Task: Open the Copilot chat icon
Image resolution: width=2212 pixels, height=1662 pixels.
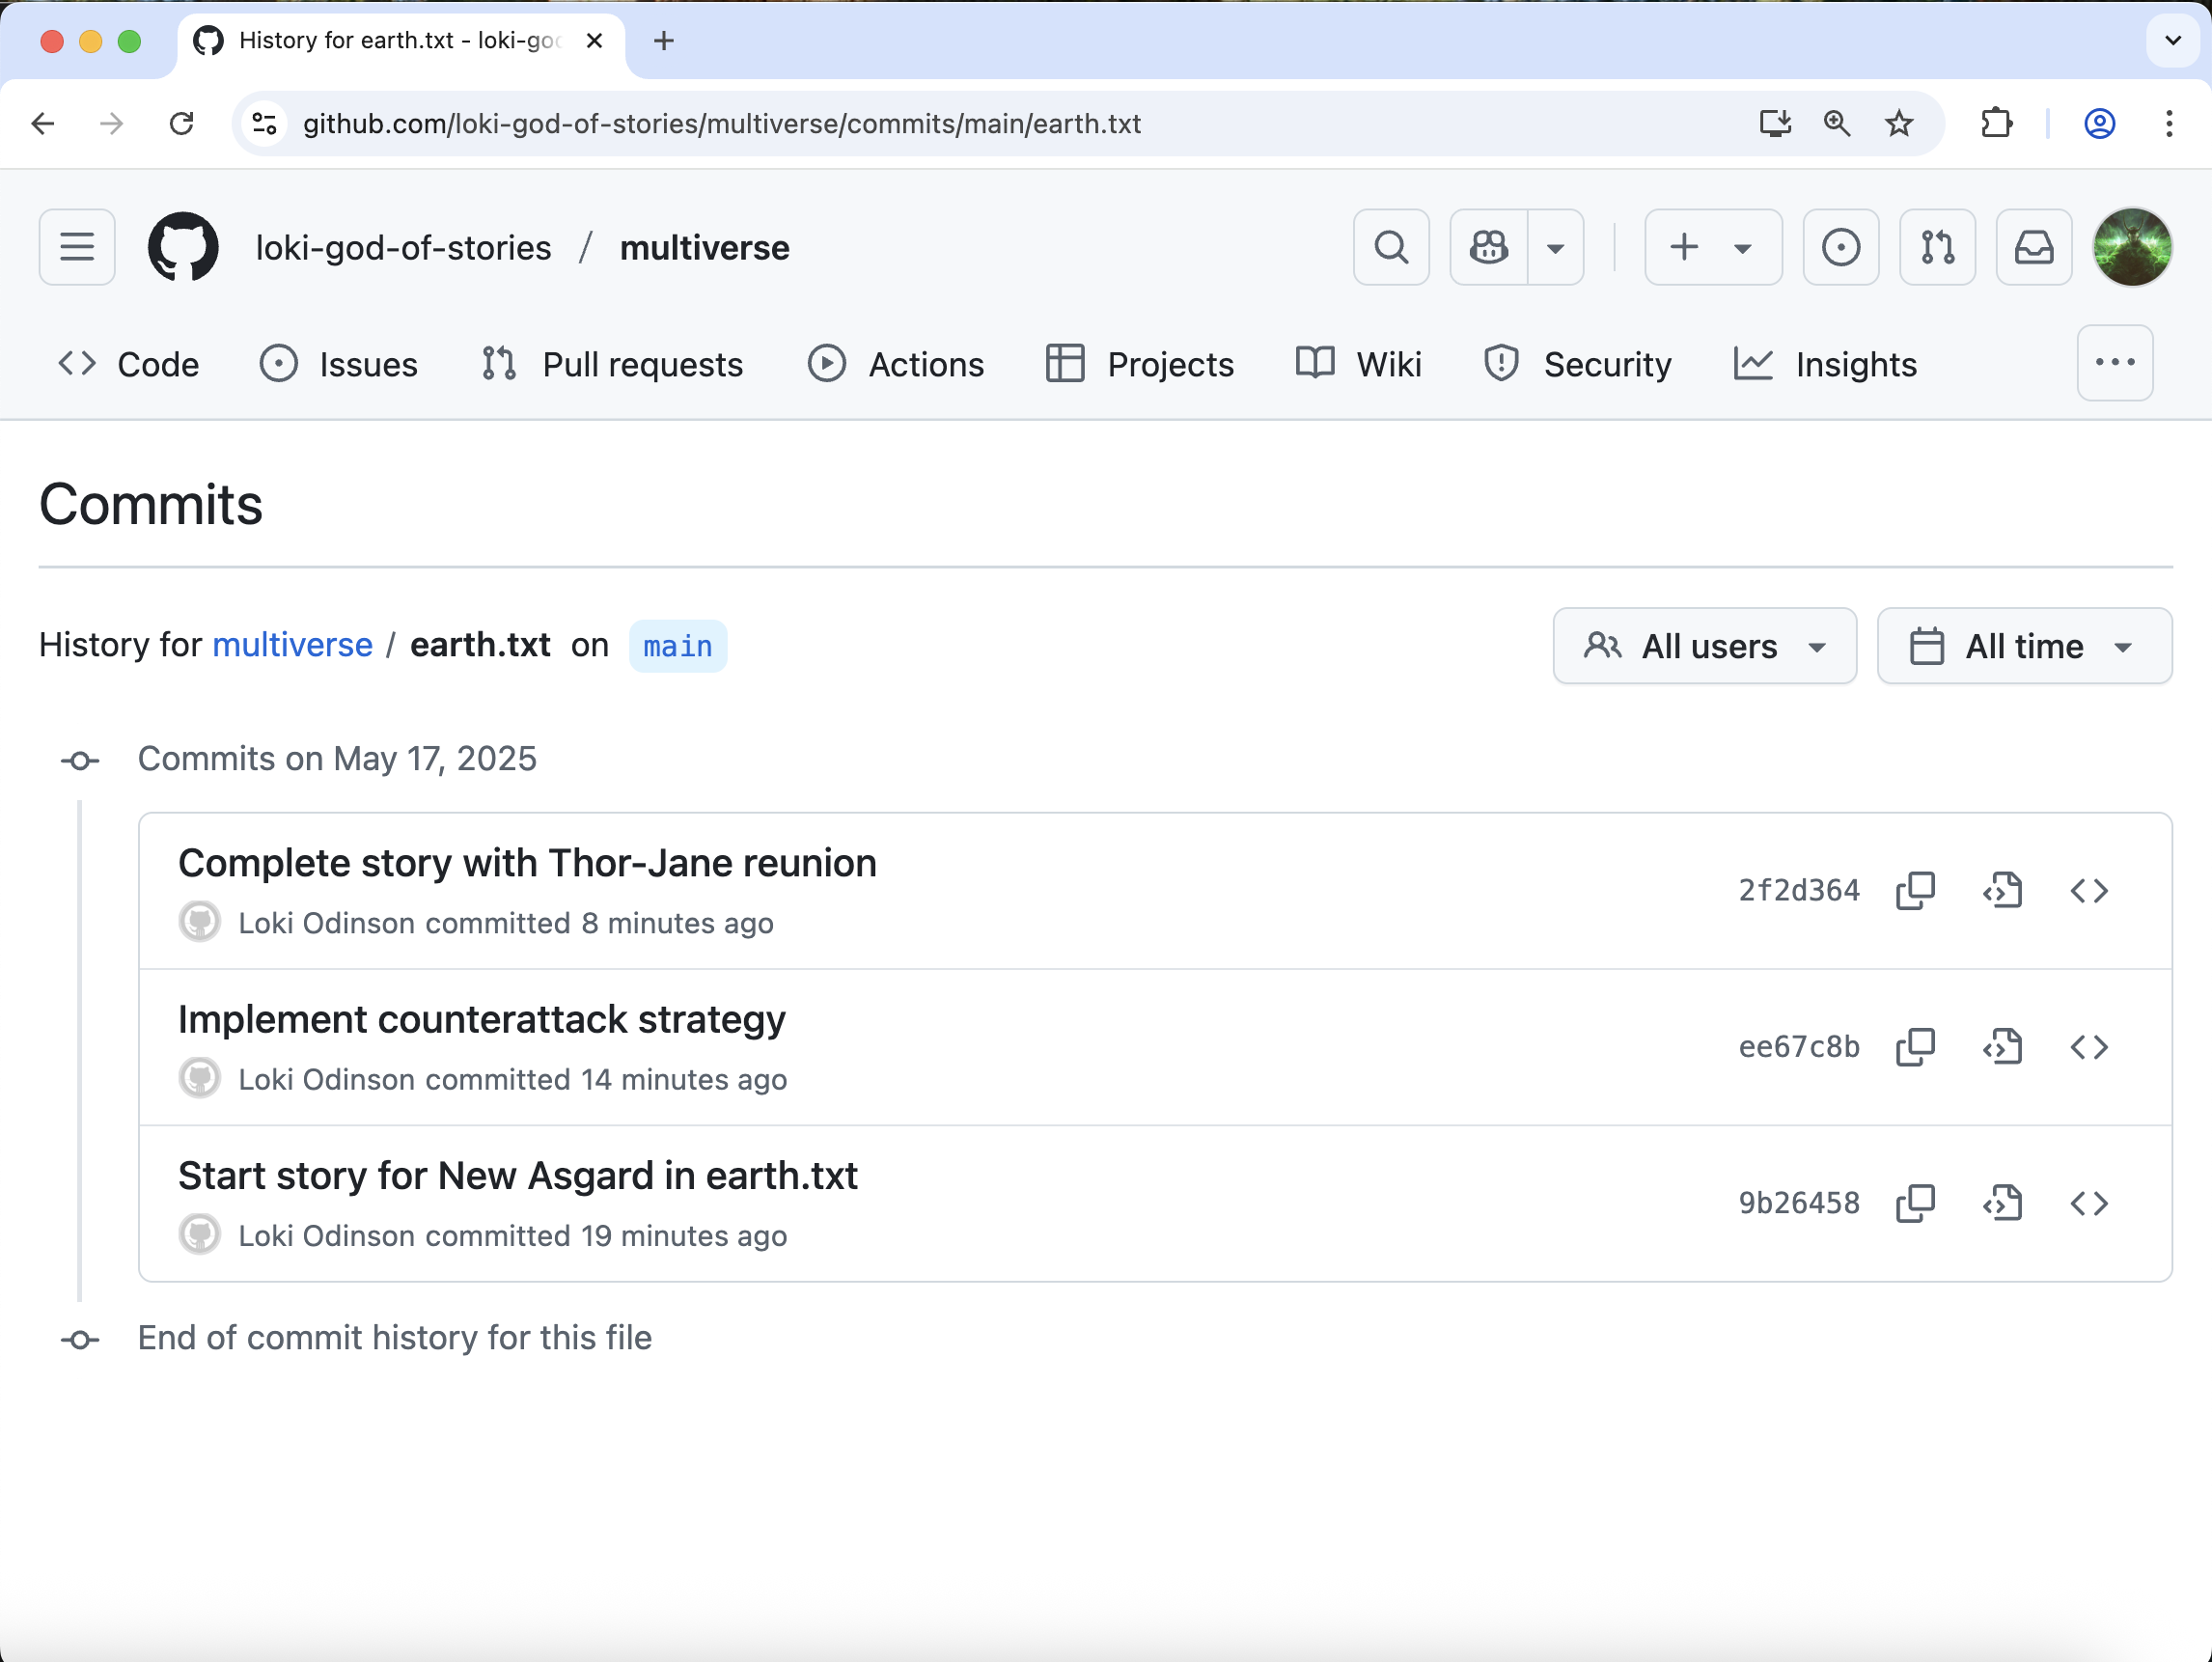Action: pyautogui.click(x=1488, y=247)
